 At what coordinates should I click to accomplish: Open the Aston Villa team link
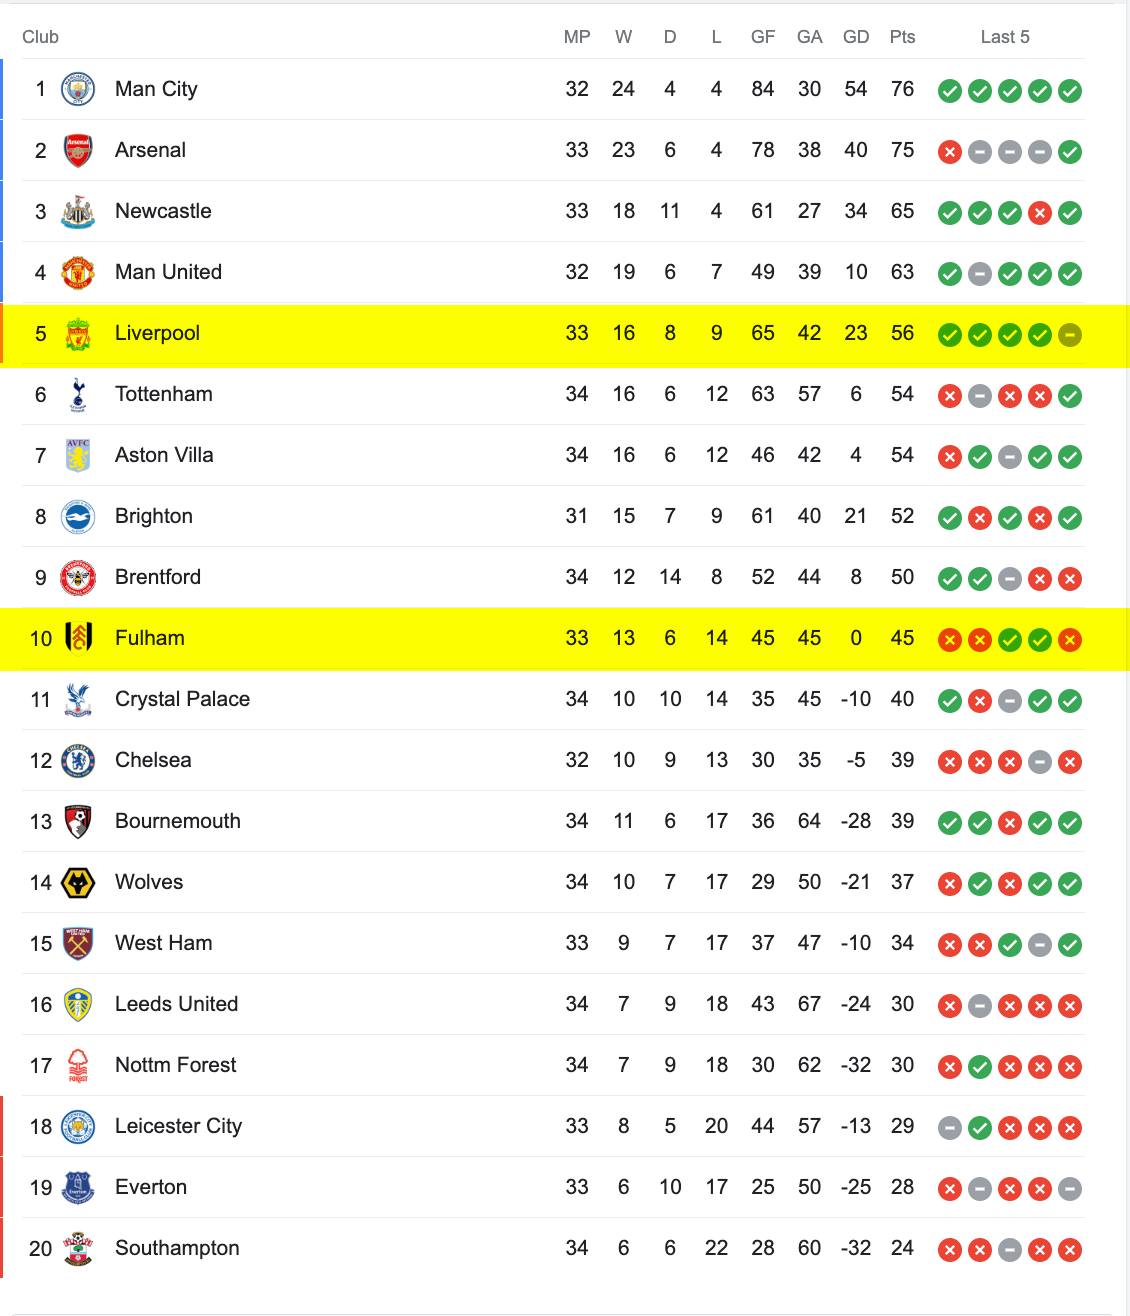click(x=164, y=455)
